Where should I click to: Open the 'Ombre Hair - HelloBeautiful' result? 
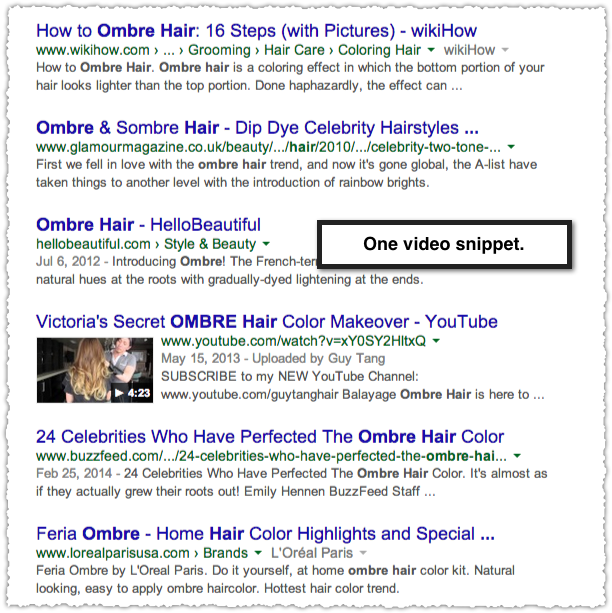(148, 225)
